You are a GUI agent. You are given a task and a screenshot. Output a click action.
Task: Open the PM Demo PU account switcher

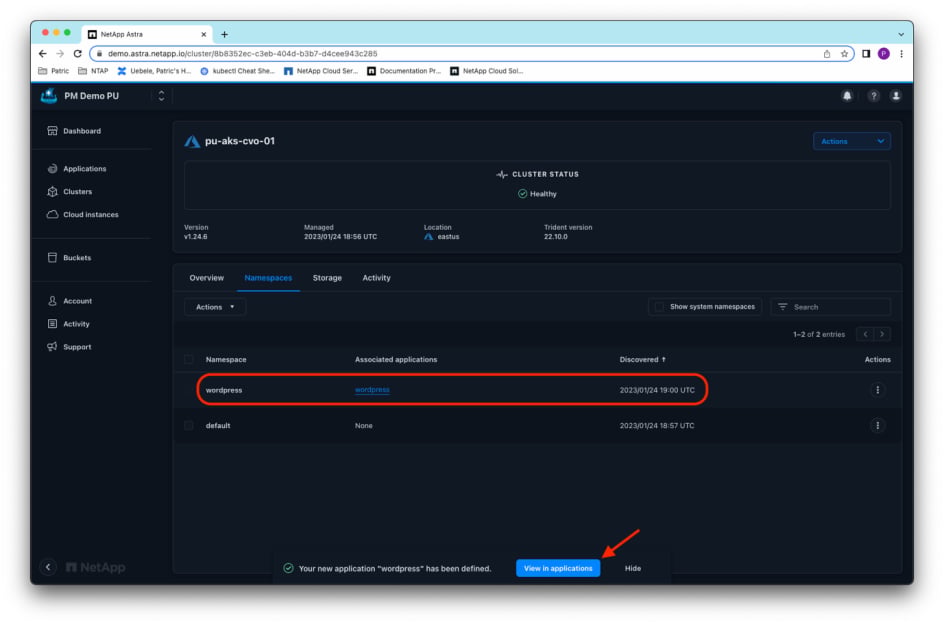161,96
